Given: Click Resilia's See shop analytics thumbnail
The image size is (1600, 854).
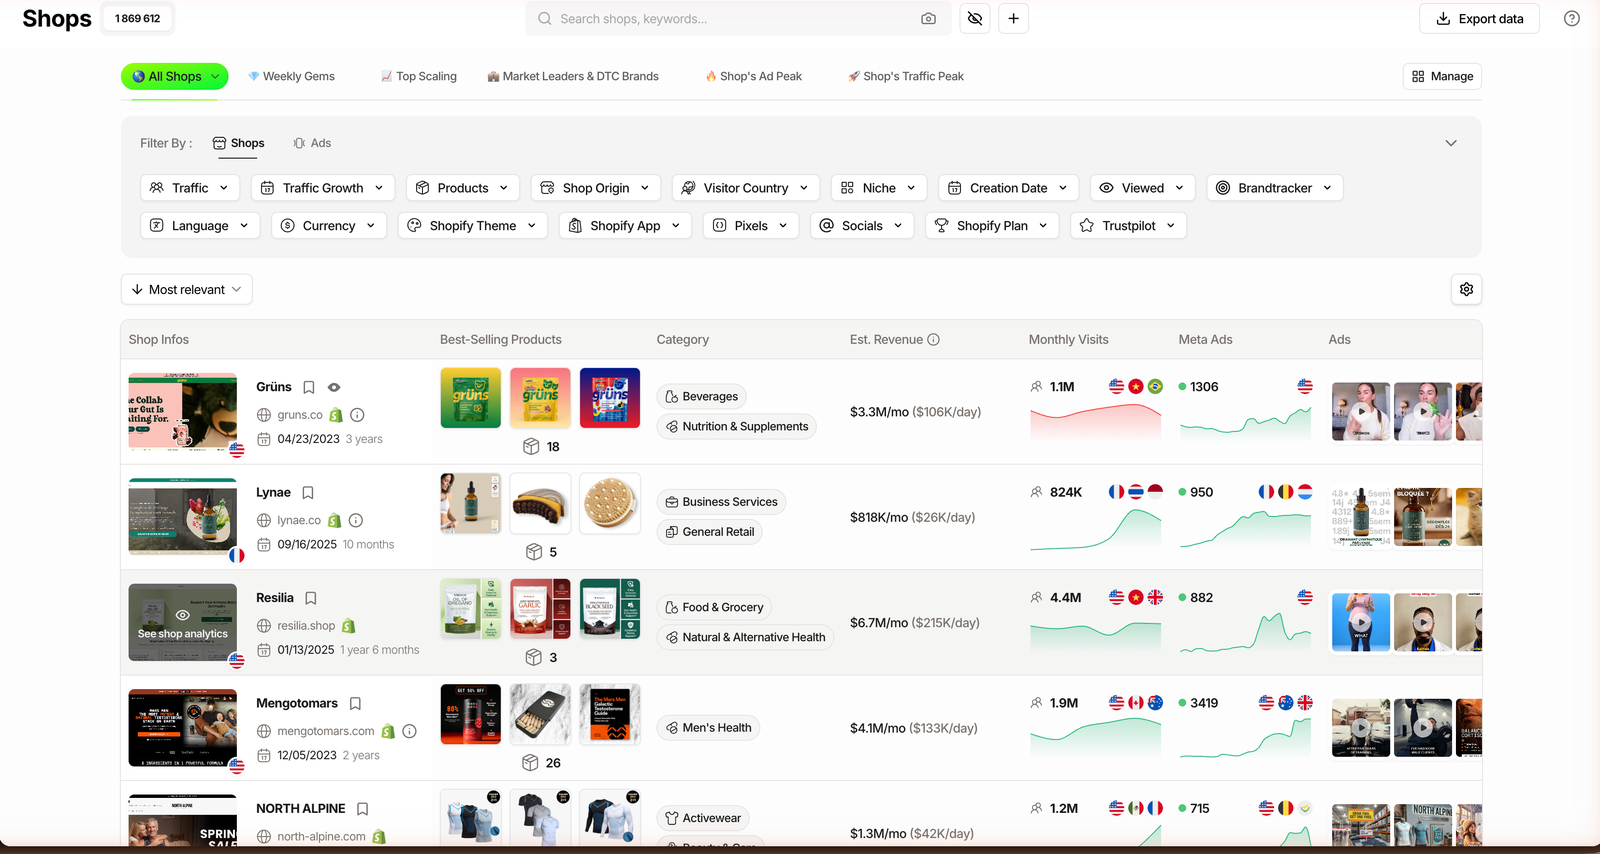Looking at the screenshot, I should coord(183,622).
